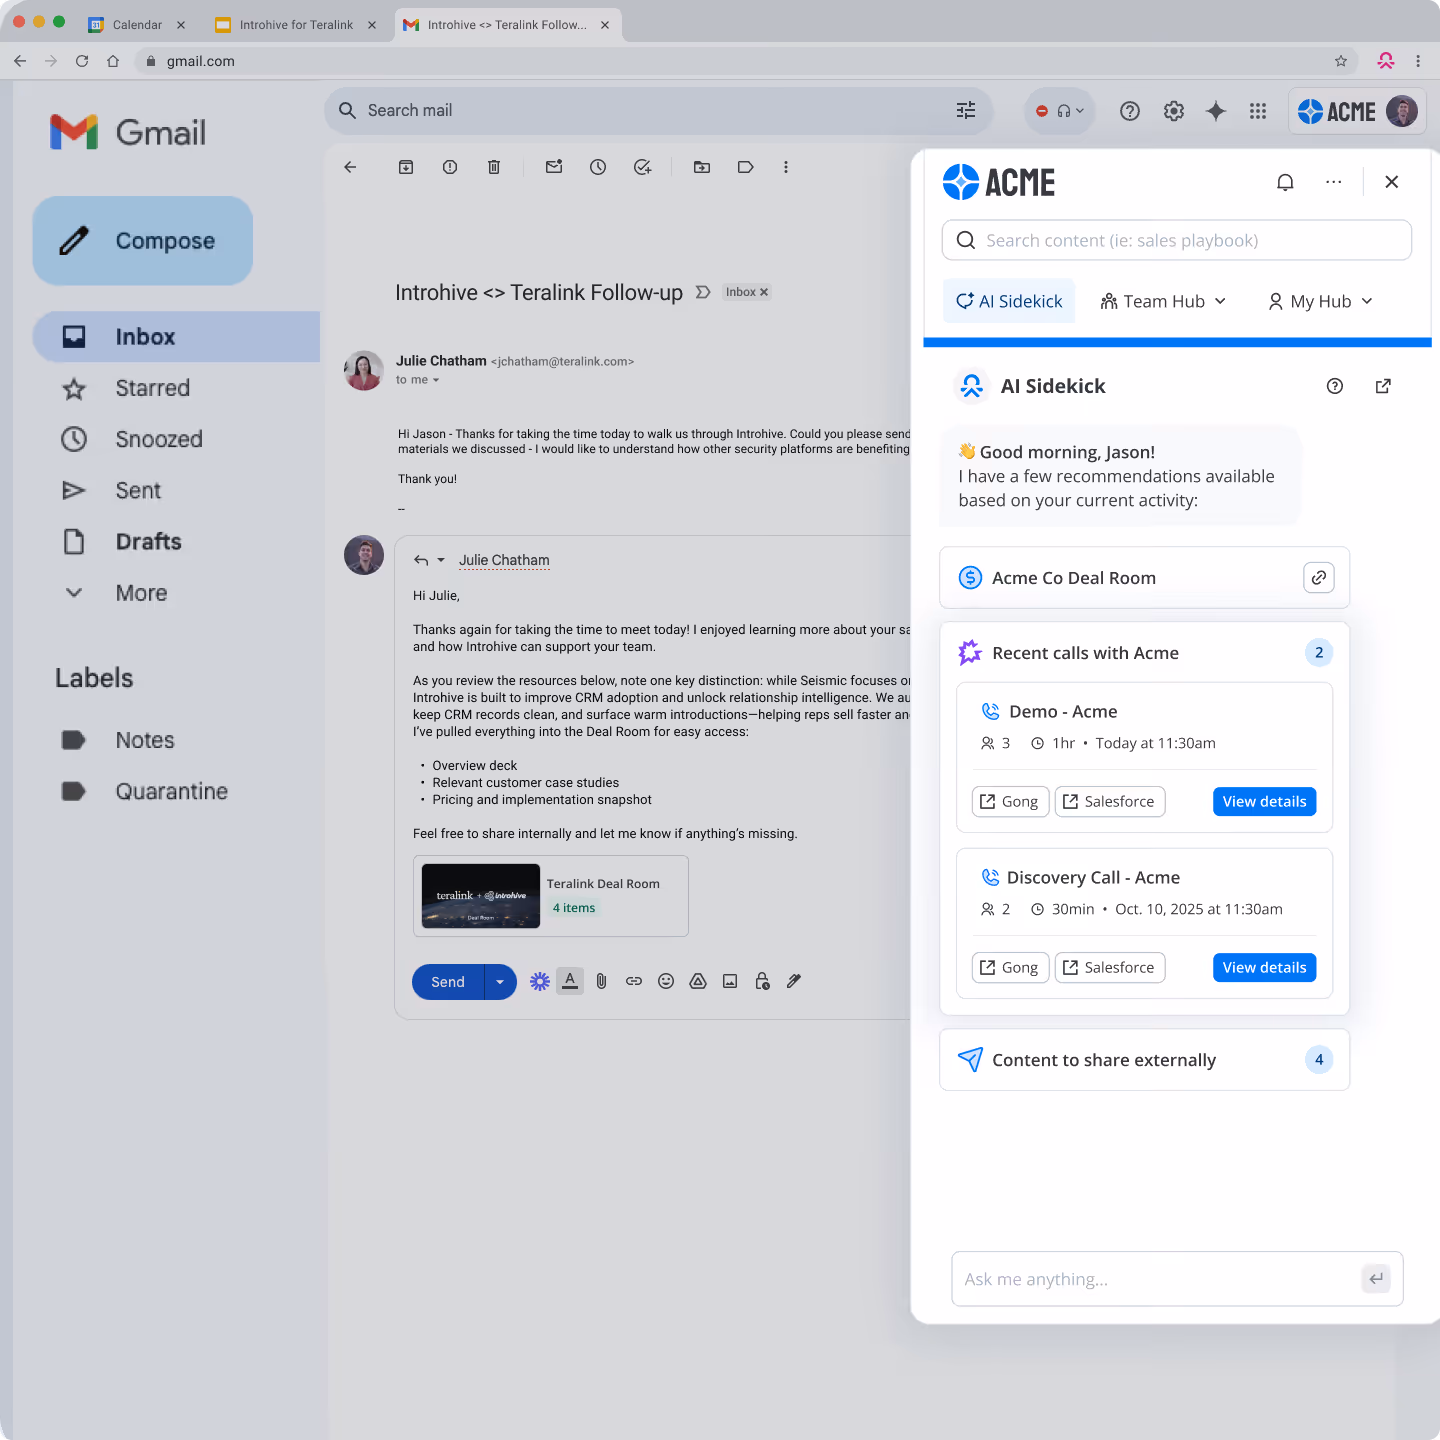
Task: Pop out AI Sidekick in new window
Action: (x=1383, y=386)
